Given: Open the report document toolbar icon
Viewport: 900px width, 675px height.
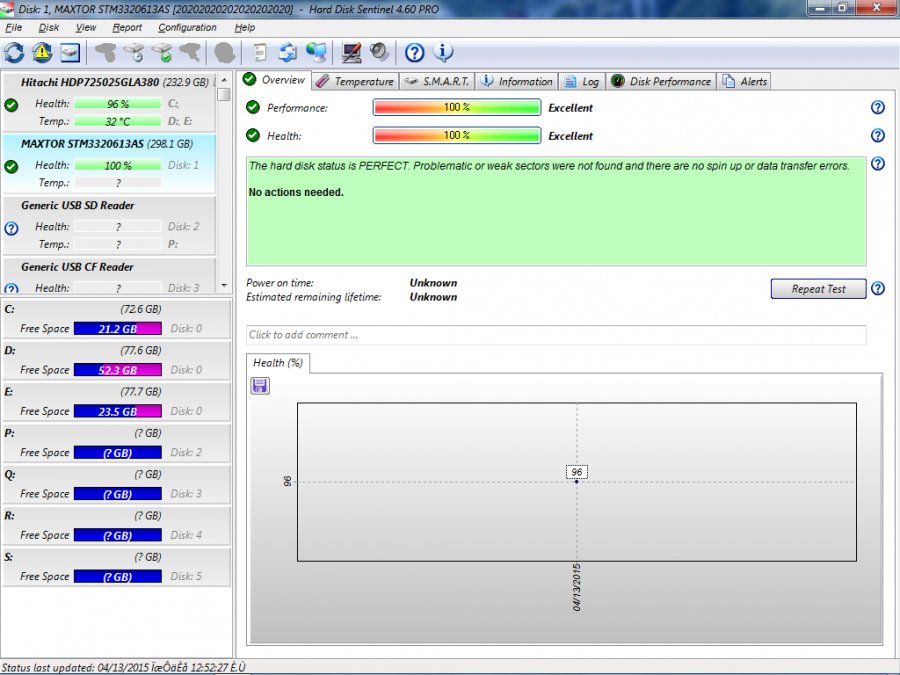Looking at the screenshot, I should 260,53.
